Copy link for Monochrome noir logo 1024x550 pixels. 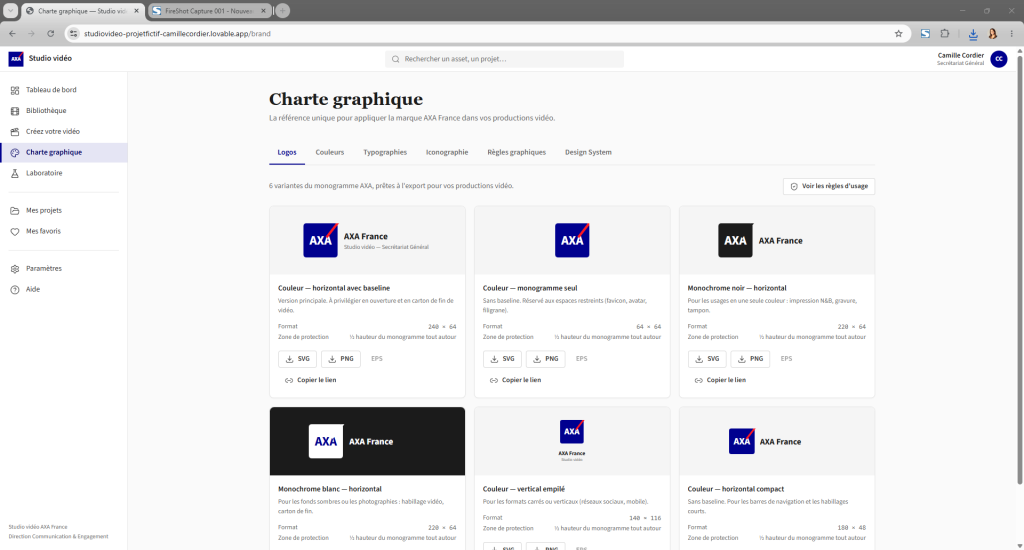click(720, 380)
